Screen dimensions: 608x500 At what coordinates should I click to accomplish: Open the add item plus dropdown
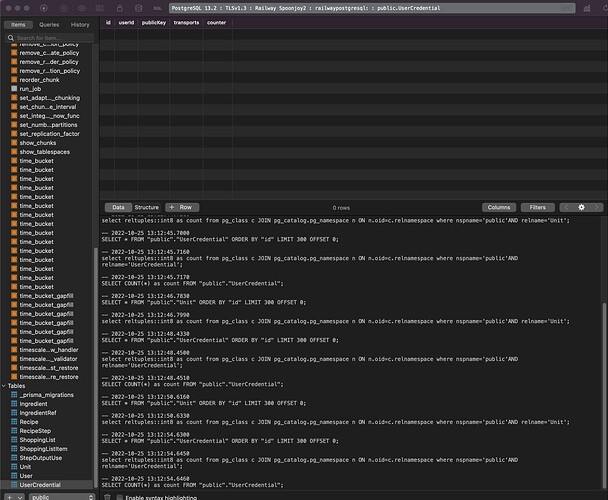pyautogui.click(x=14, y=497)
